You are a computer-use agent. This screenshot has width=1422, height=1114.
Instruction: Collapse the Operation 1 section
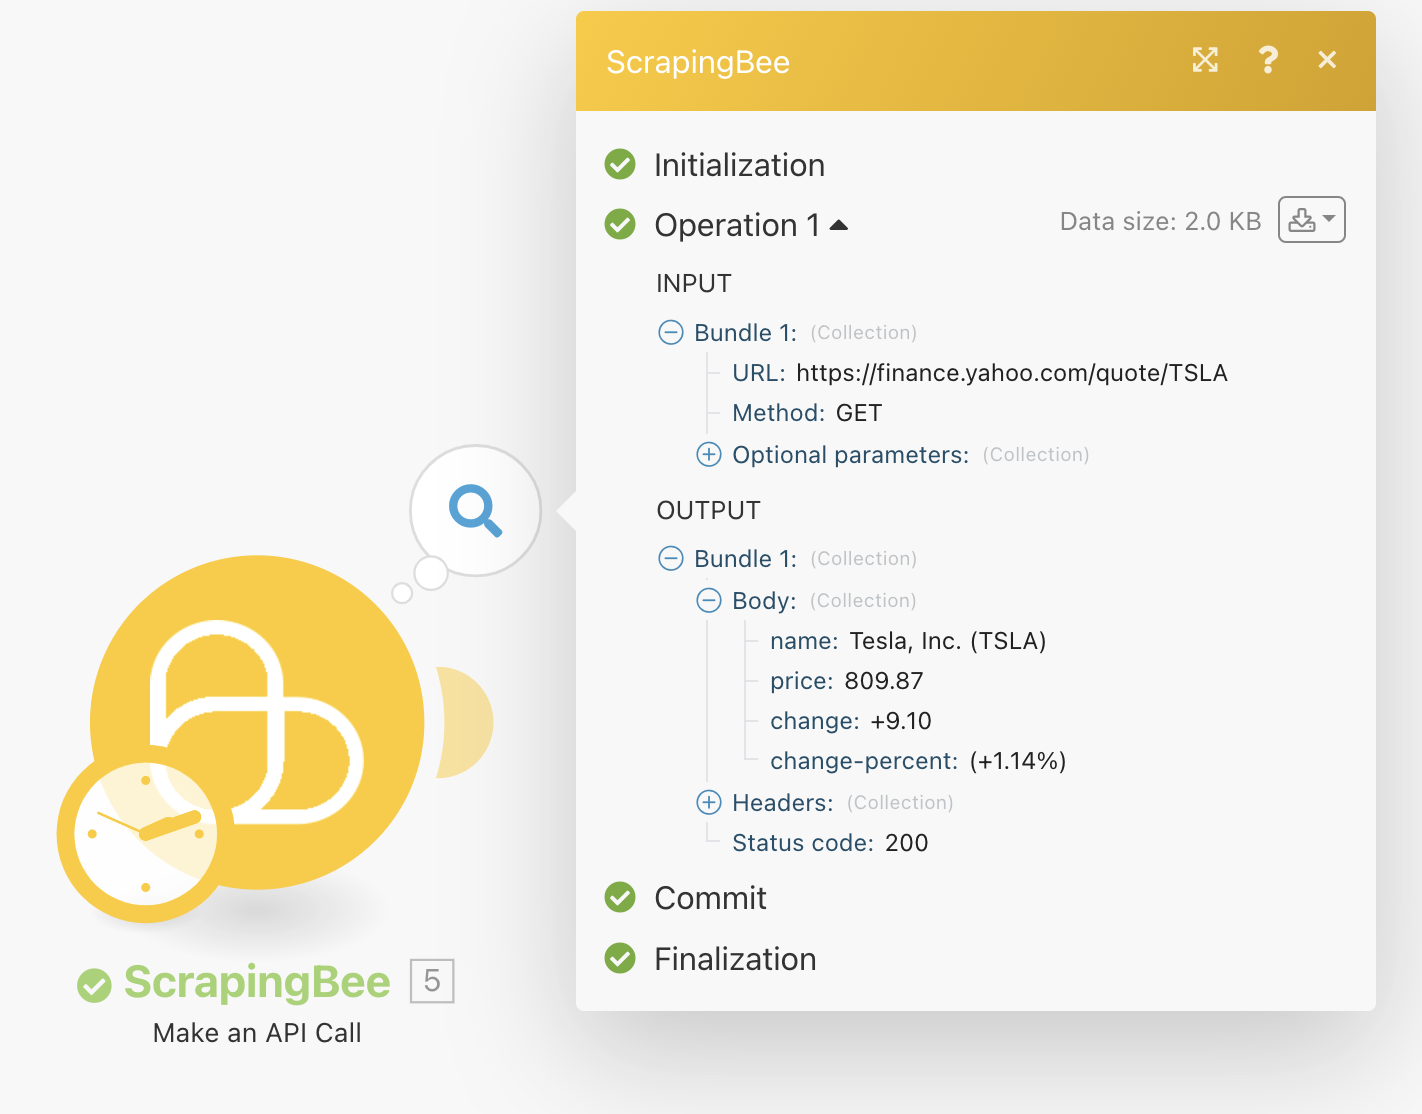point(839,225)
